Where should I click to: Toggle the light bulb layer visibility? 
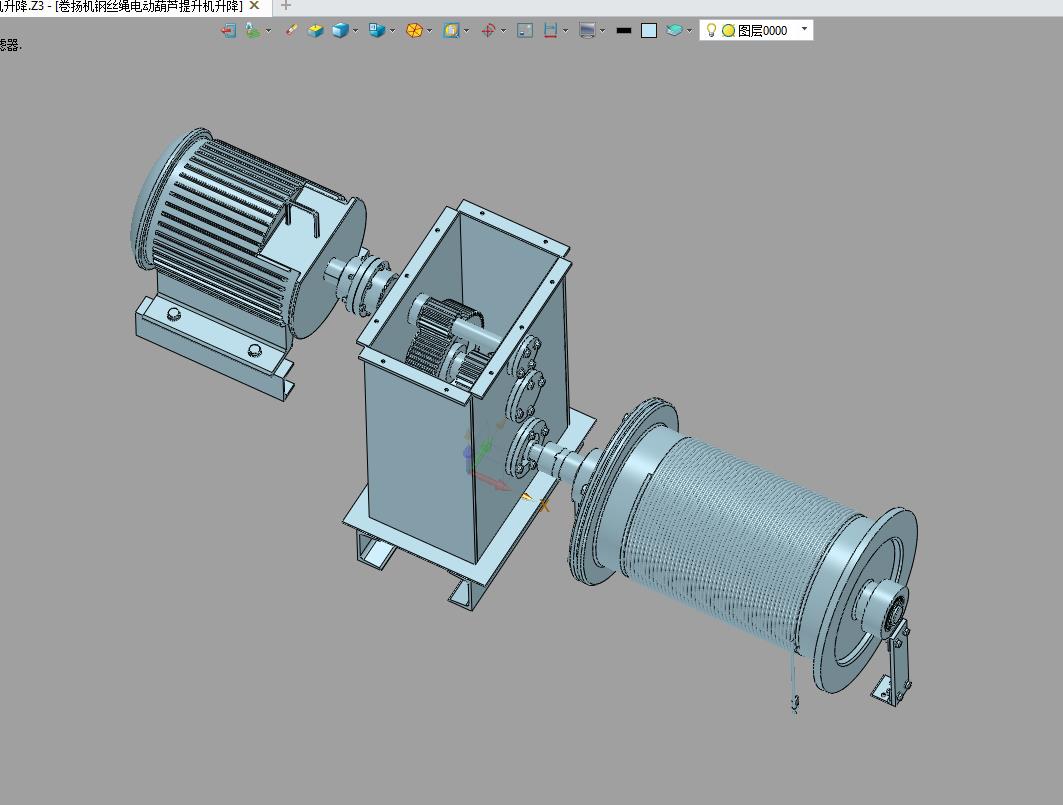(x=711, y=31)
